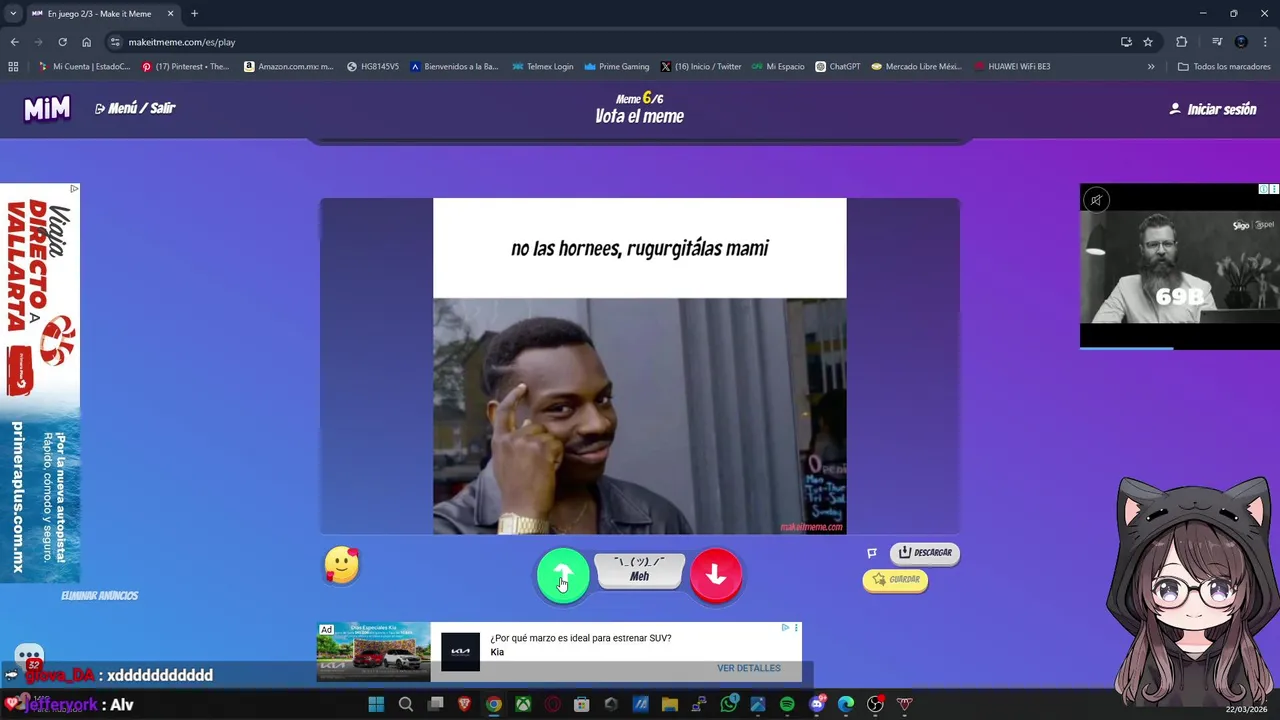The image size is (1280, 720).
Task: Open the chat bubble icon at the chat overlay
Action: 29,655
